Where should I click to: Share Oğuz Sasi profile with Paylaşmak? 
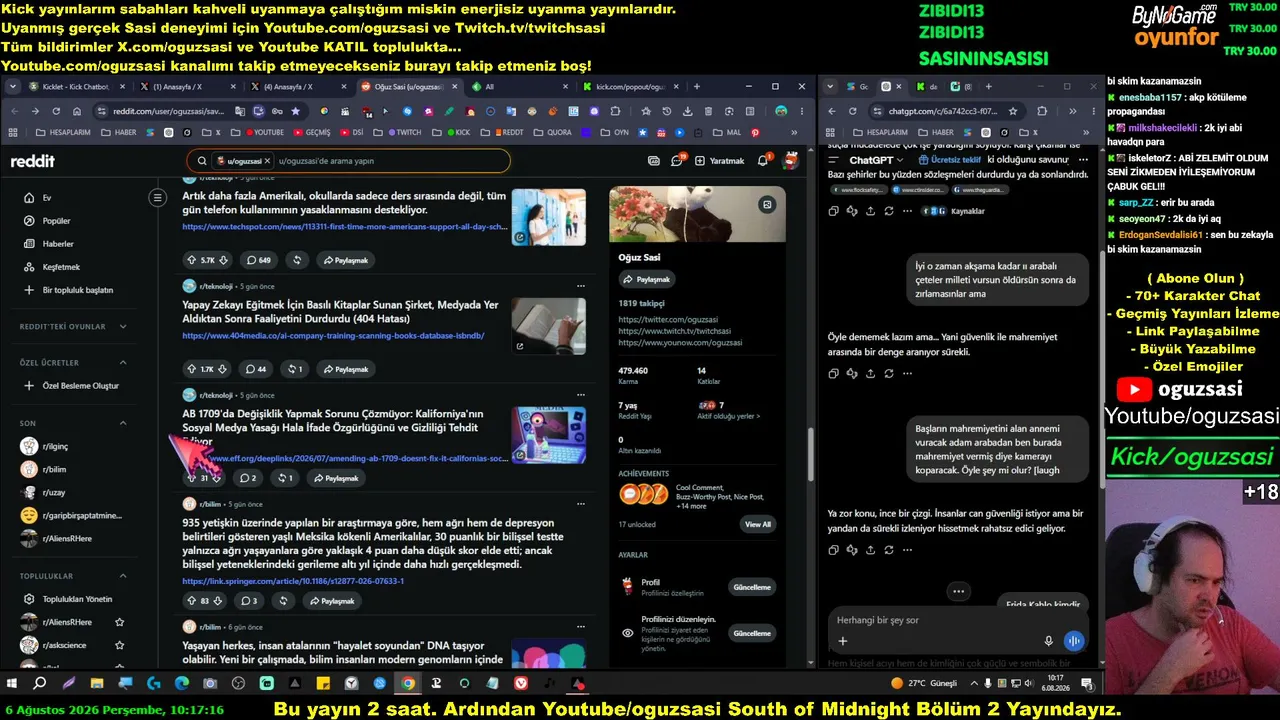(646, 279)
